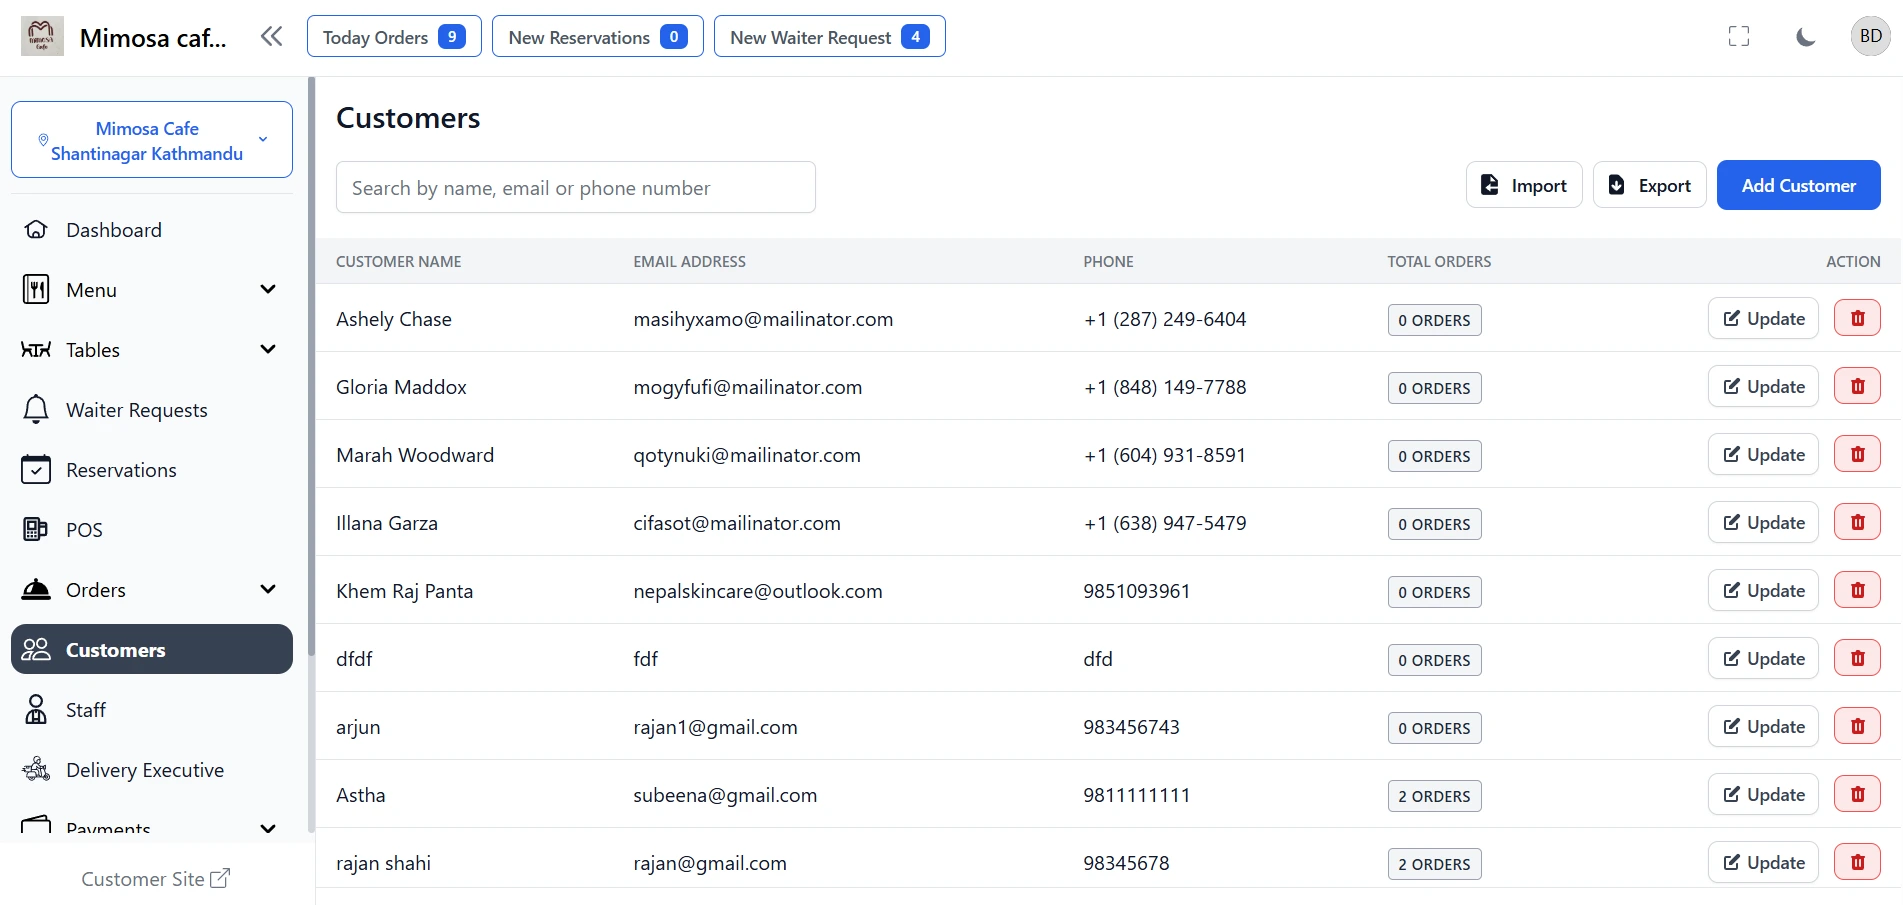Open the Delivery Executive section
This screenshot has height=905, width=1903.
(144, 769)
